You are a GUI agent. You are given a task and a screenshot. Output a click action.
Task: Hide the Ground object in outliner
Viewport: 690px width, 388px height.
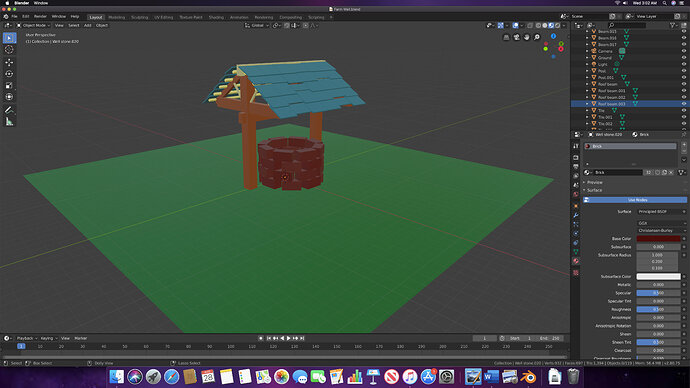pos(684,58)
